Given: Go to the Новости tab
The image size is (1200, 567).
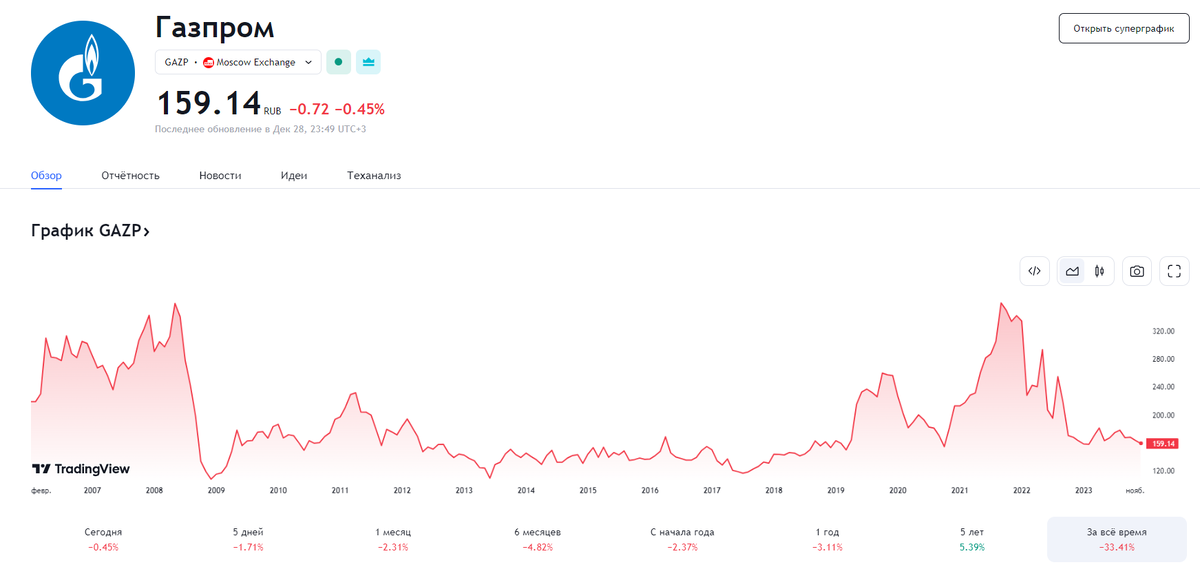Looking at the screenshot, I should 220,175.
